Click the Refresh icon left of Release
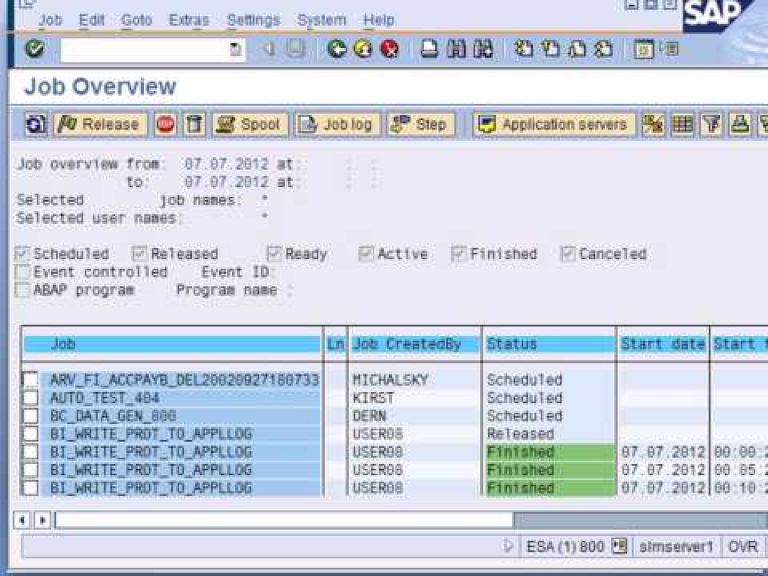 [x=36, y=124]
